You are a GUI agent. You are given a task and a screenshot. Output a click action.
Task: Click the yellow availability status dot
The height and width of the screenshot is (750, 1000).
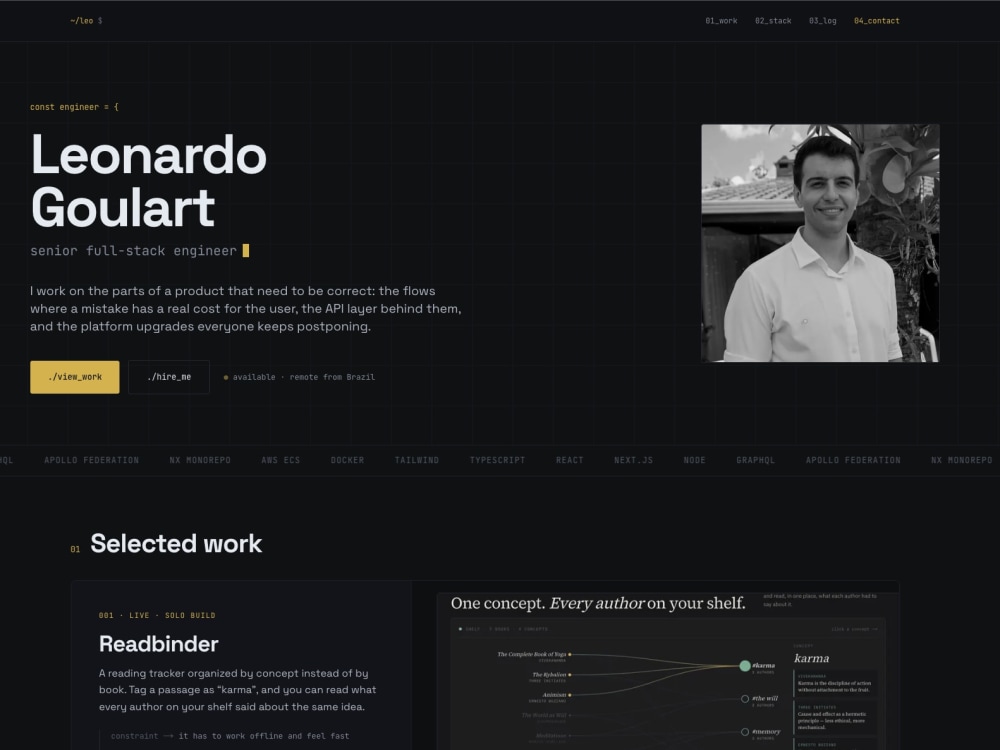pos(226,378)
